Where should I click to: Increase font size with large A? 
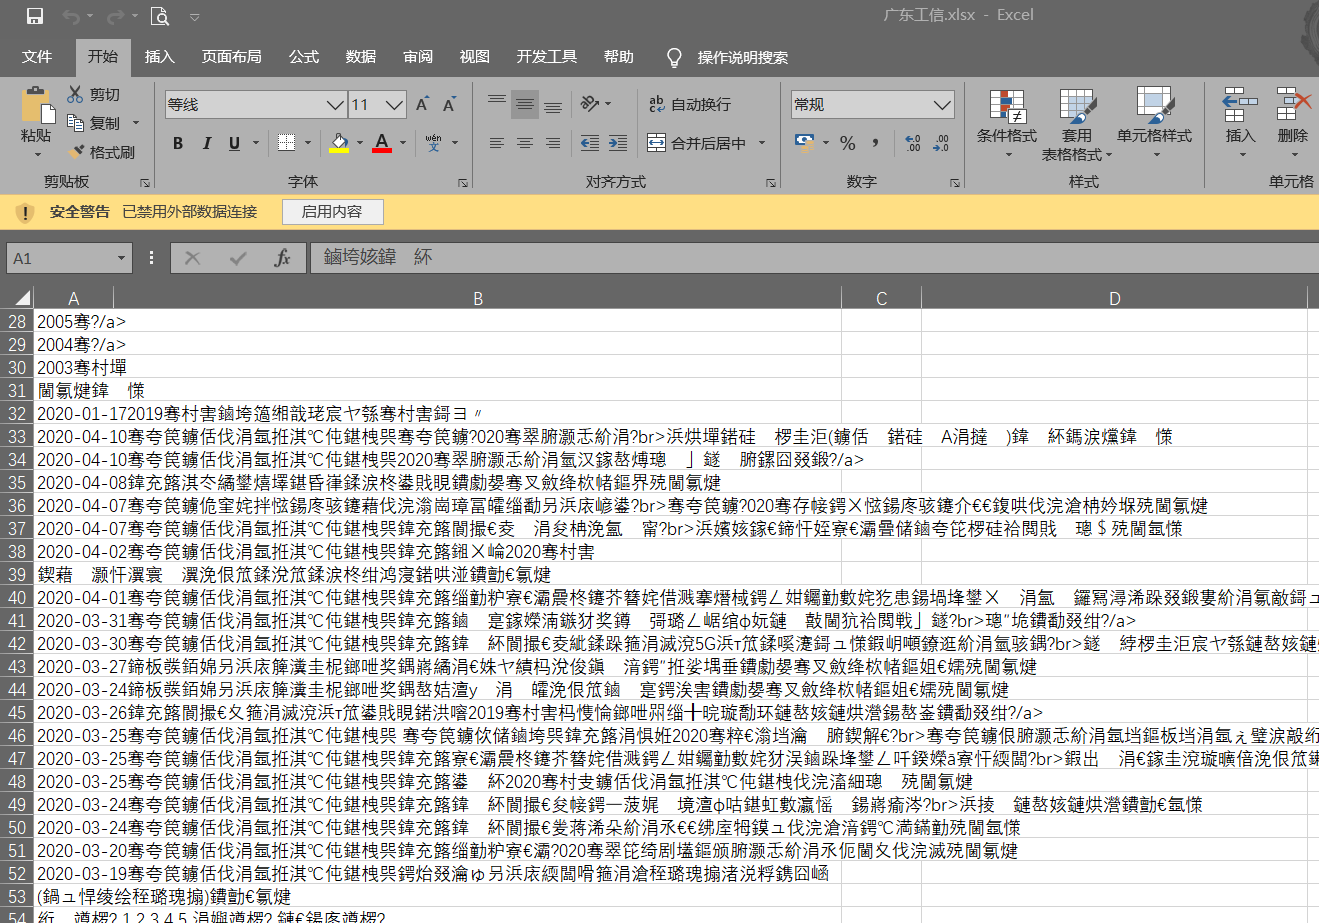pos(422,104)
